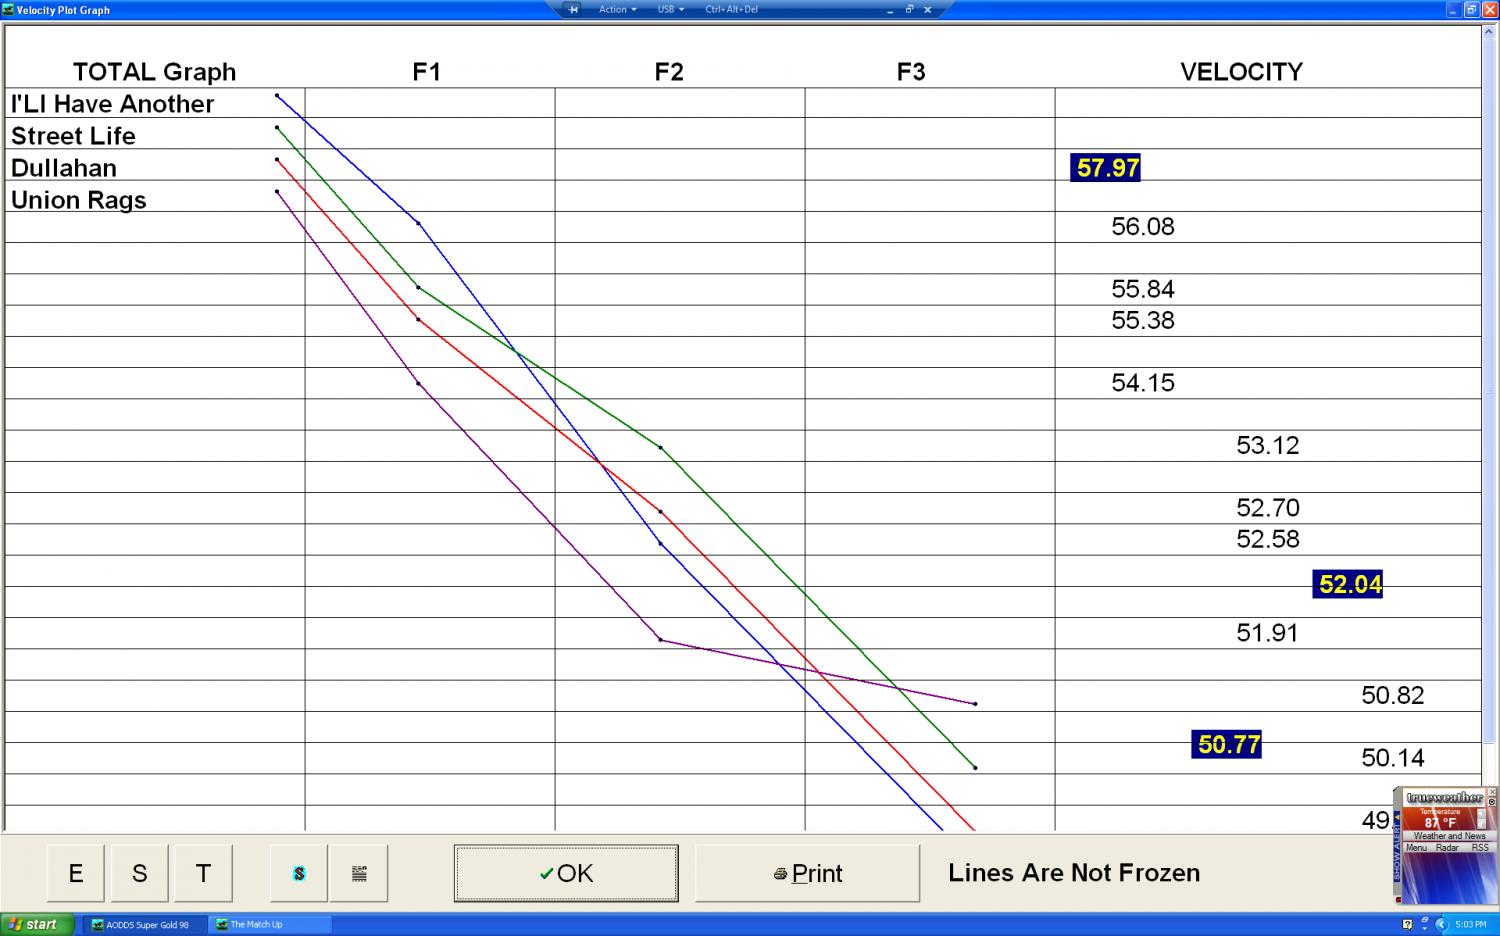Screen dimensions: 1500x936
Task: Select the Union Rags horse name
Action: coord(78,200)
